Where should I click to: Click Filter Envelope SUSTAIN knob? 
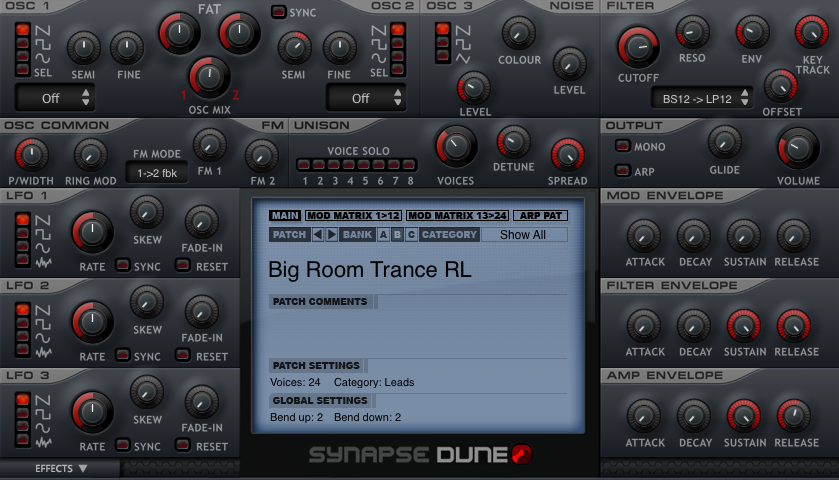(743, 326)
